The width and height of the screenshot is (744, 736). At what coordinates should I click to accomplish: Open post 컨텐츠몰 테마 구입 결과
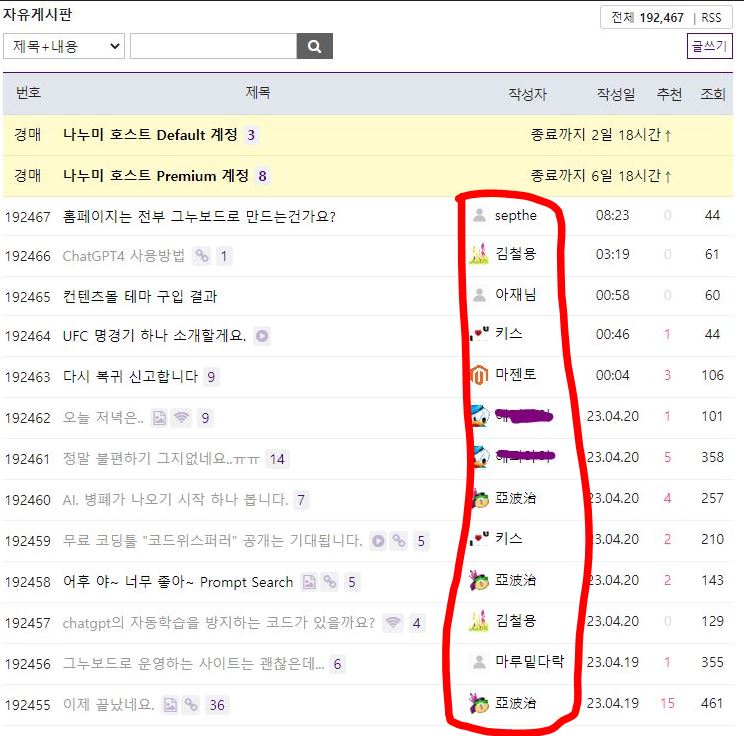coord(140,297)
